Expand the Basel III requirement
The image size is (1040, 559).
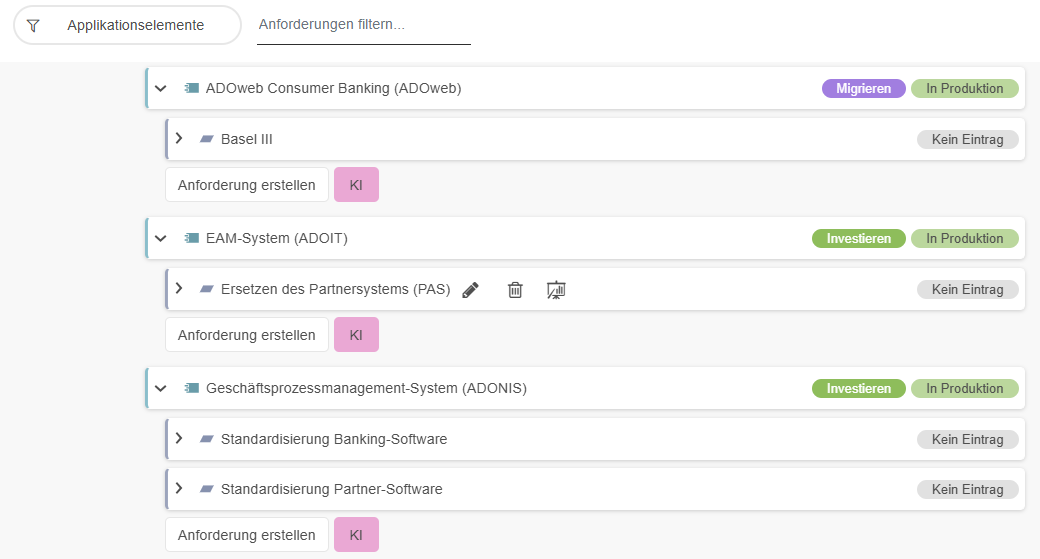tap(179, 138)
